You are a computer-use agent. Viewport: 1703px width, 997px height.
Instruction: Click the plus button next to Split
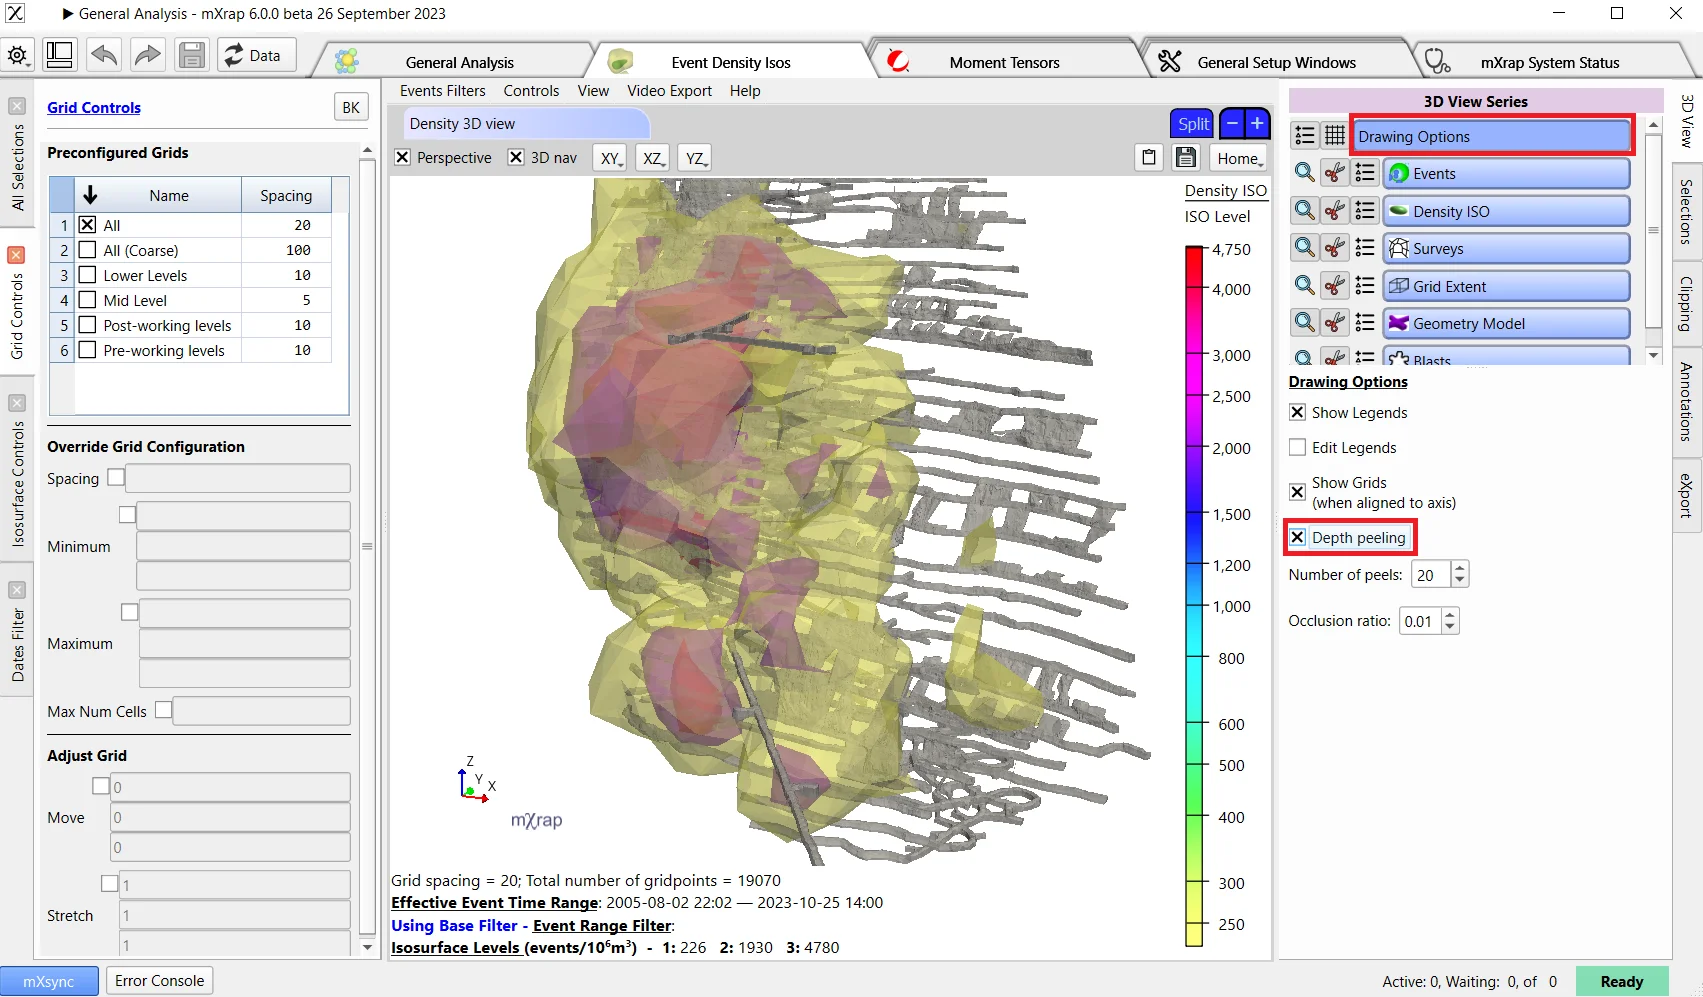pyautogui.click(x=1257, y=123)
